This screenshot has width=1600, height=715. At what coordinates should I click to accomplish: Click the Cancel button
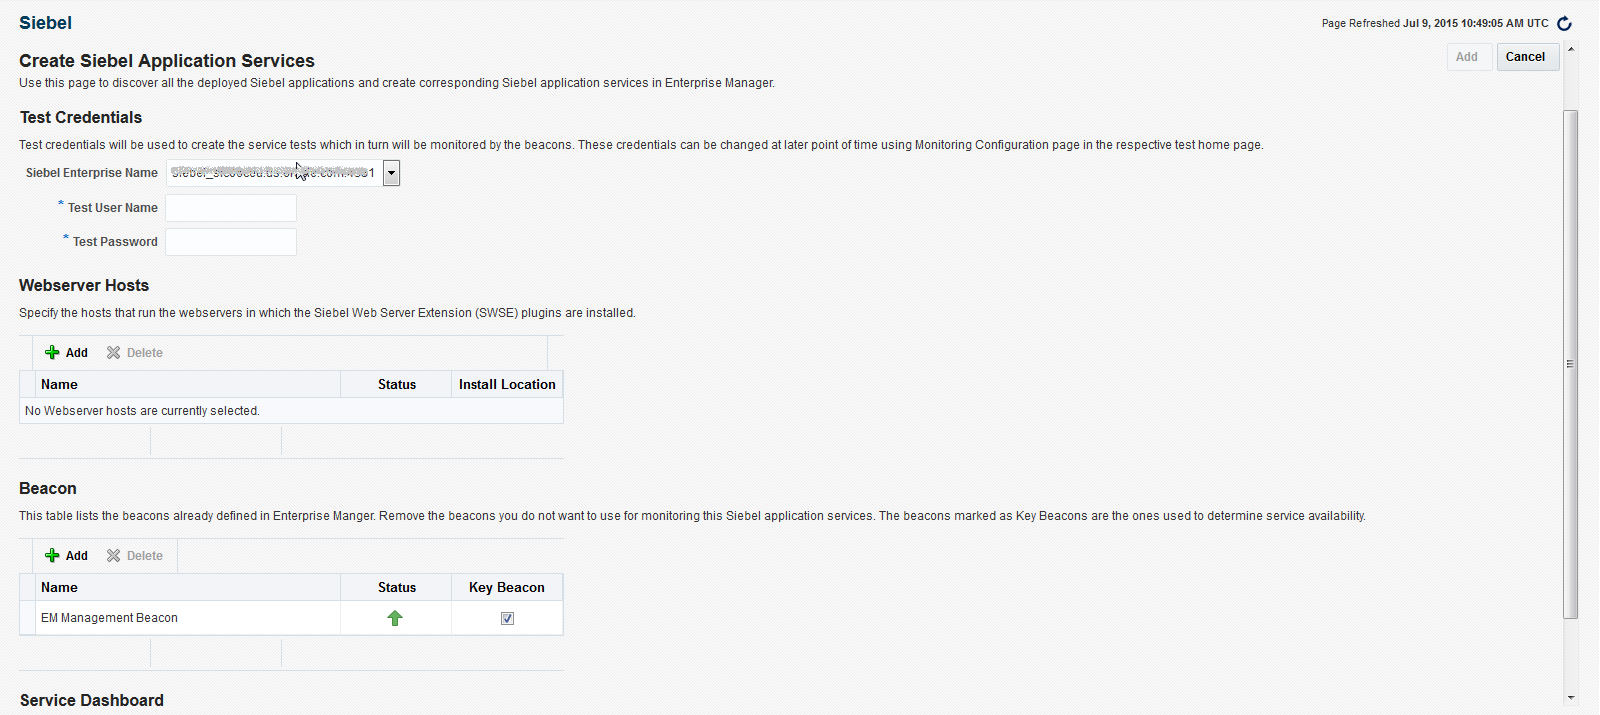(1527, 57)
